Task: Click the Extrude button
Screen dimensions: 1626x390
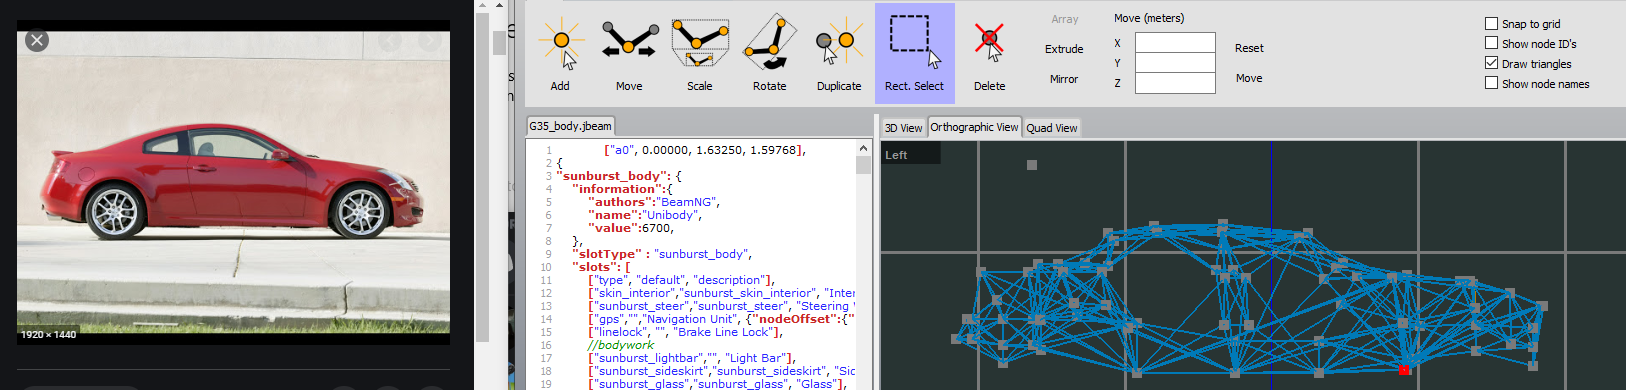Action: pyautogui.click(x=1064, y=49)
